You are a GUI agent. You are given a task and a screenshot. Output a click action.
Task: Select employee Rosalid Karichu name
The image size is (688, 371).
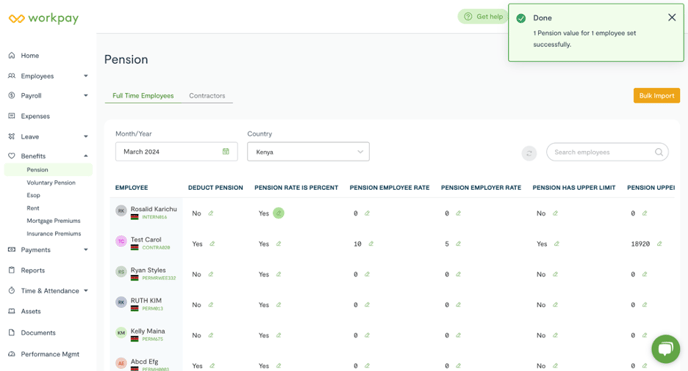pyautogui.click(x=154, y=209)
